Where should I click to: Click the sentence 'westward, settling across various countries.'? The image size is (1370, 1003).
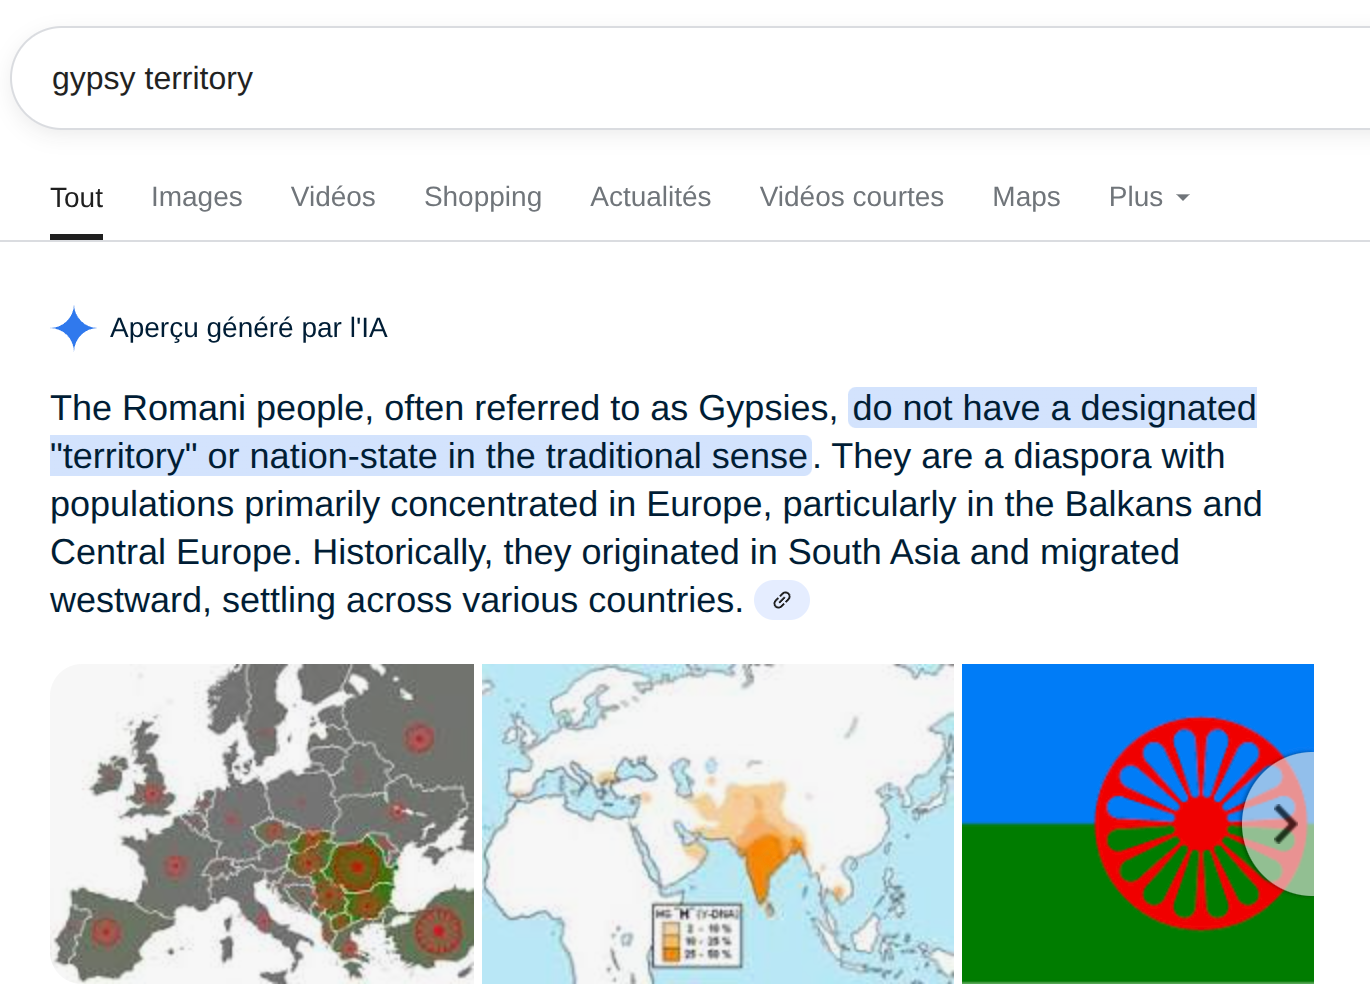point(397,600)
